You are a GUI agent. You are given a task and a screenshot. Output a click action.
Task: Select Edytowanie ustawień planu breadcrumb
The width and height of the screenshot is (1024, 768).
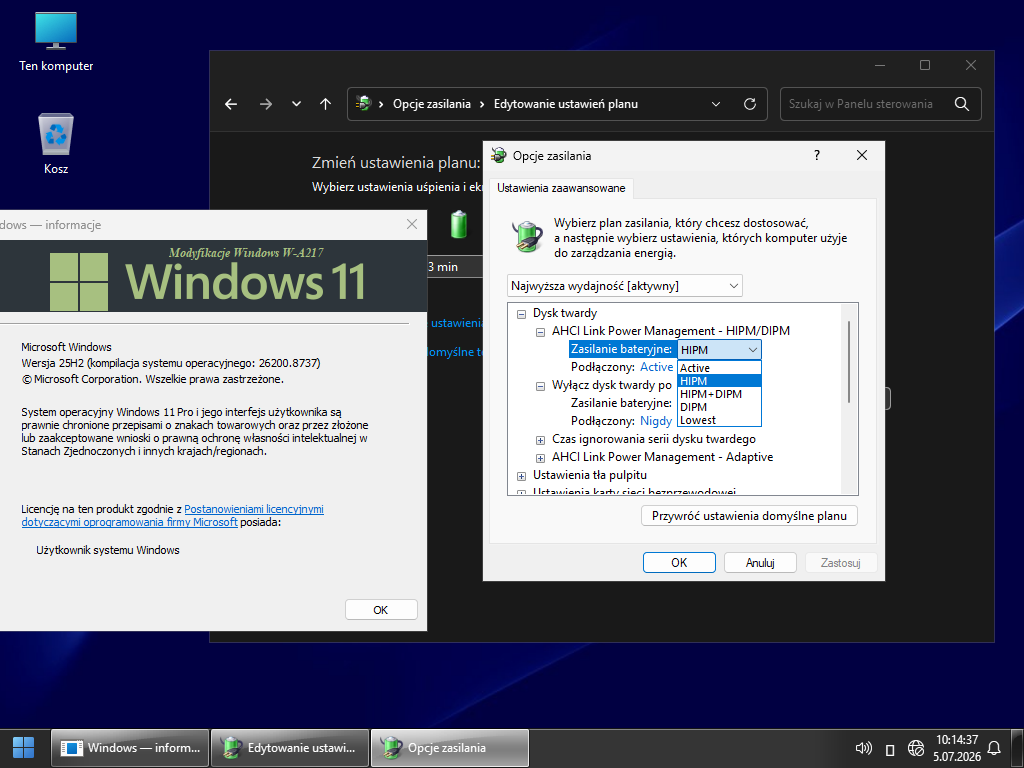point(566,104)
